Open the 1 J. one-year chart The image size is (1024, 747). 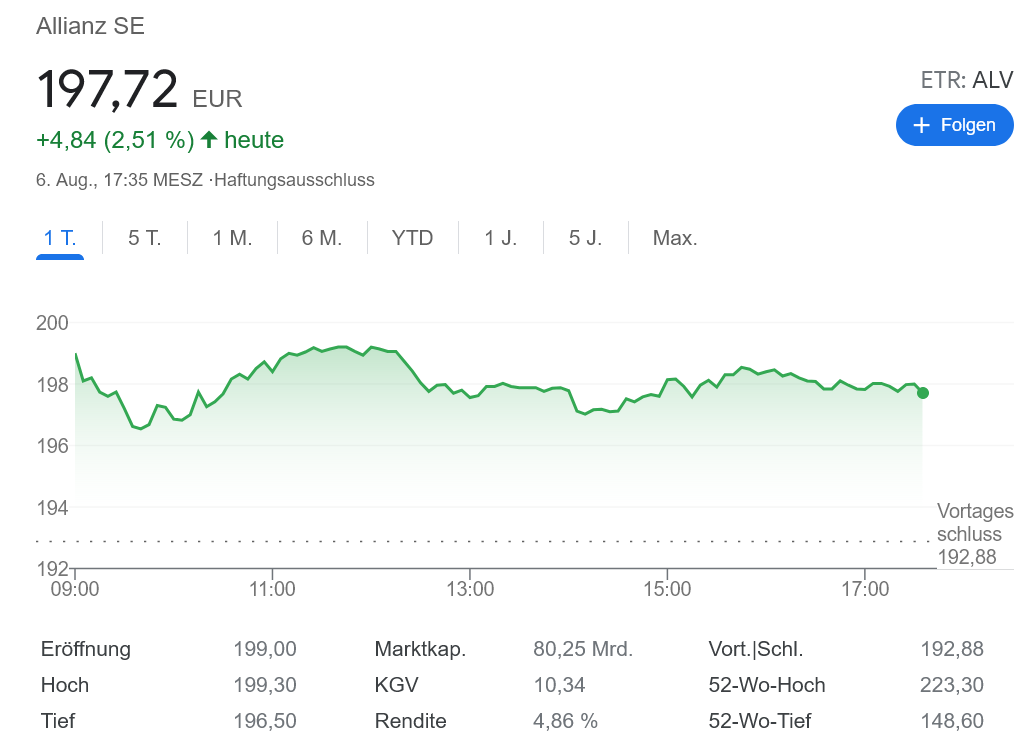[x=500, y=238]
